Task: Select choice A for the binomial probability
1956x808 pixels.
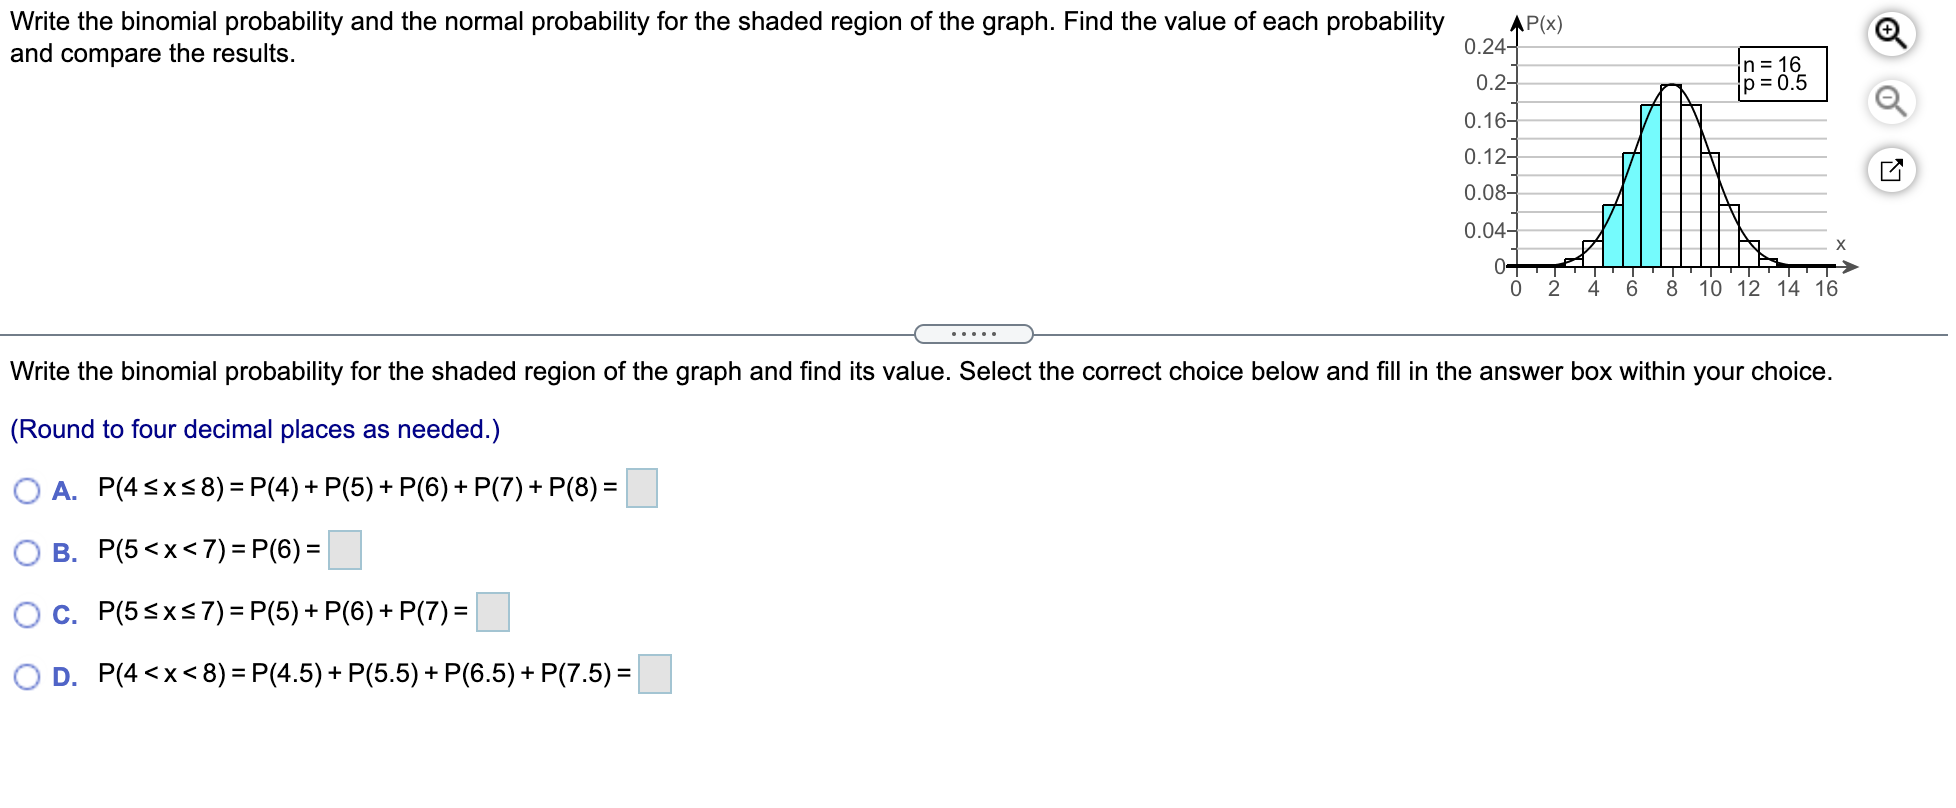Action: (x=27, y=487)
